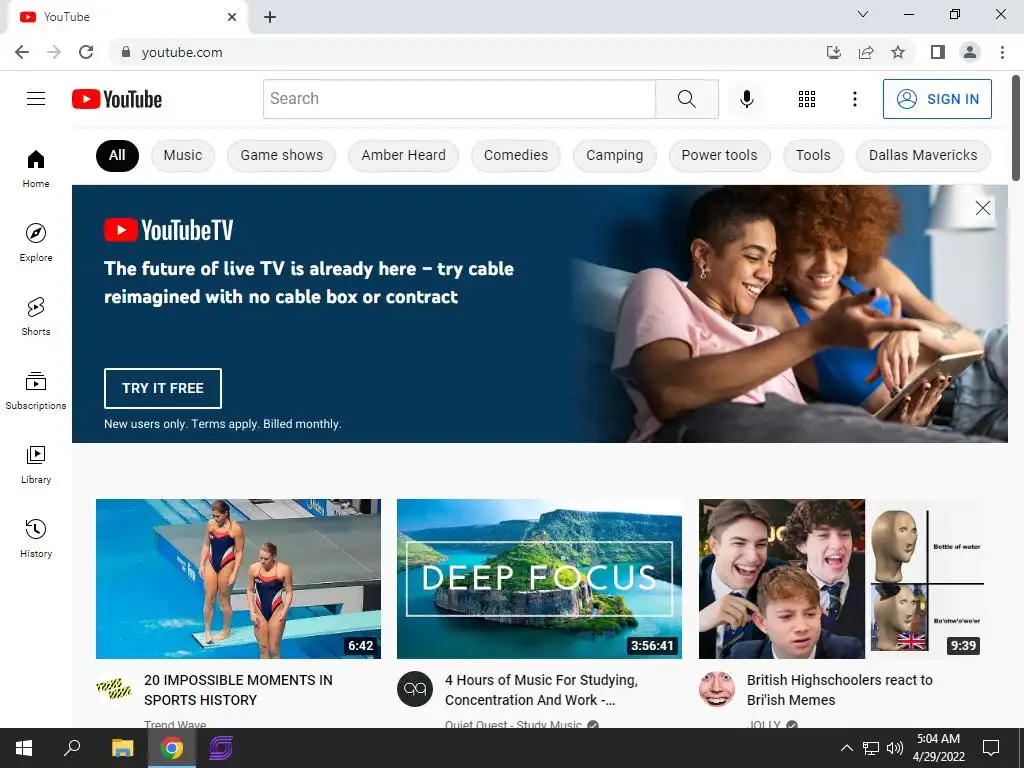Select the Music filter chip

(183, 155)
